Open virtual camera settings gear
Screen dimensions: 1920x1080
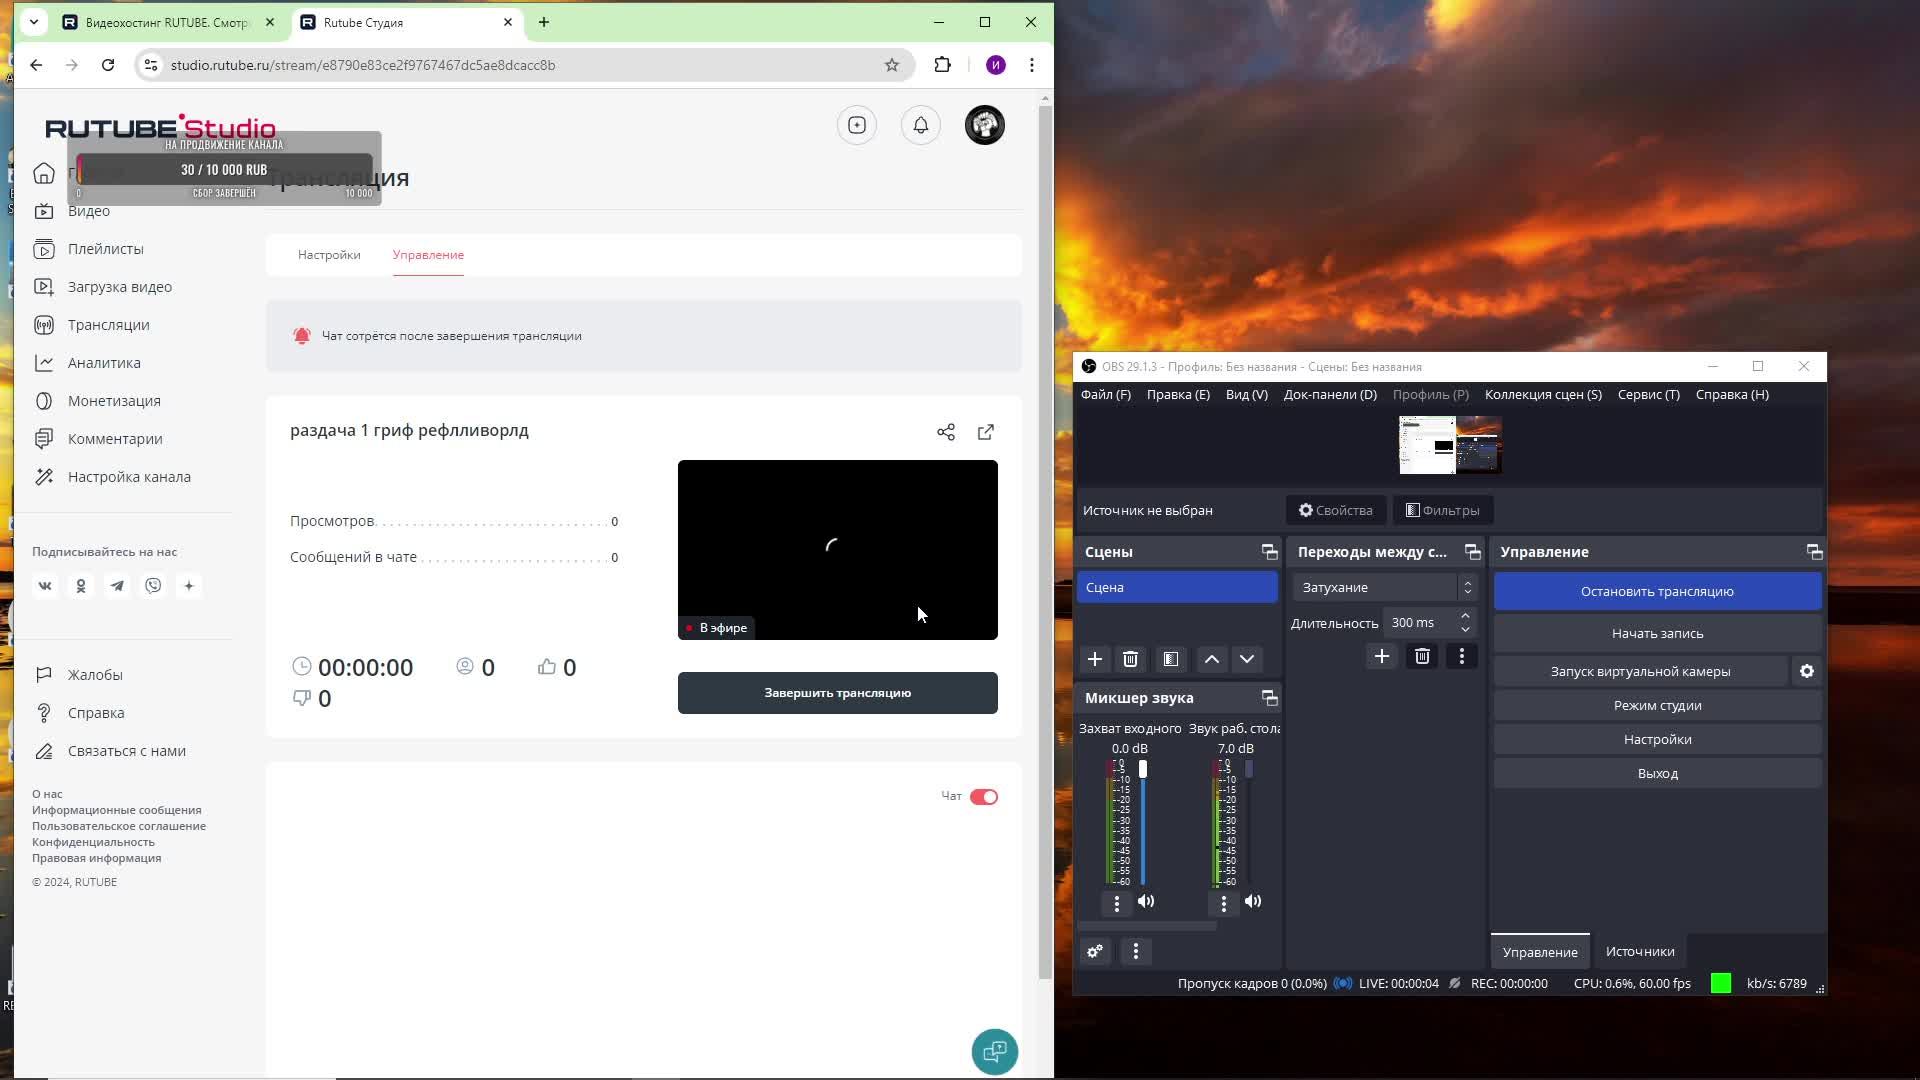[x=1807, y=671]
